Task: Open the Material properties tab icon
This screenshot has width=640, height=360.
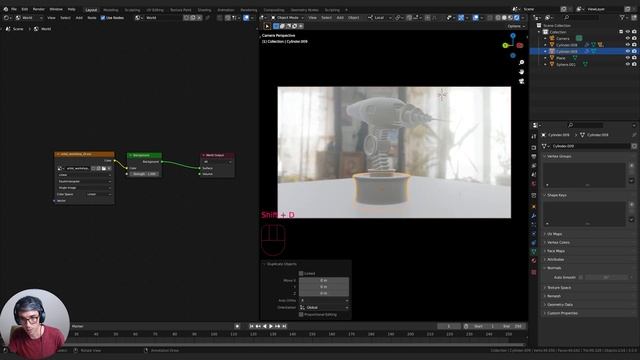Action: (534, 260)
